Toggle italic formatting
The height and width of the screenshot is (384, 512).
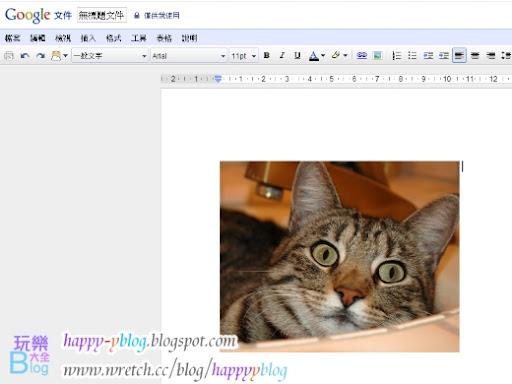click(282, 55)
